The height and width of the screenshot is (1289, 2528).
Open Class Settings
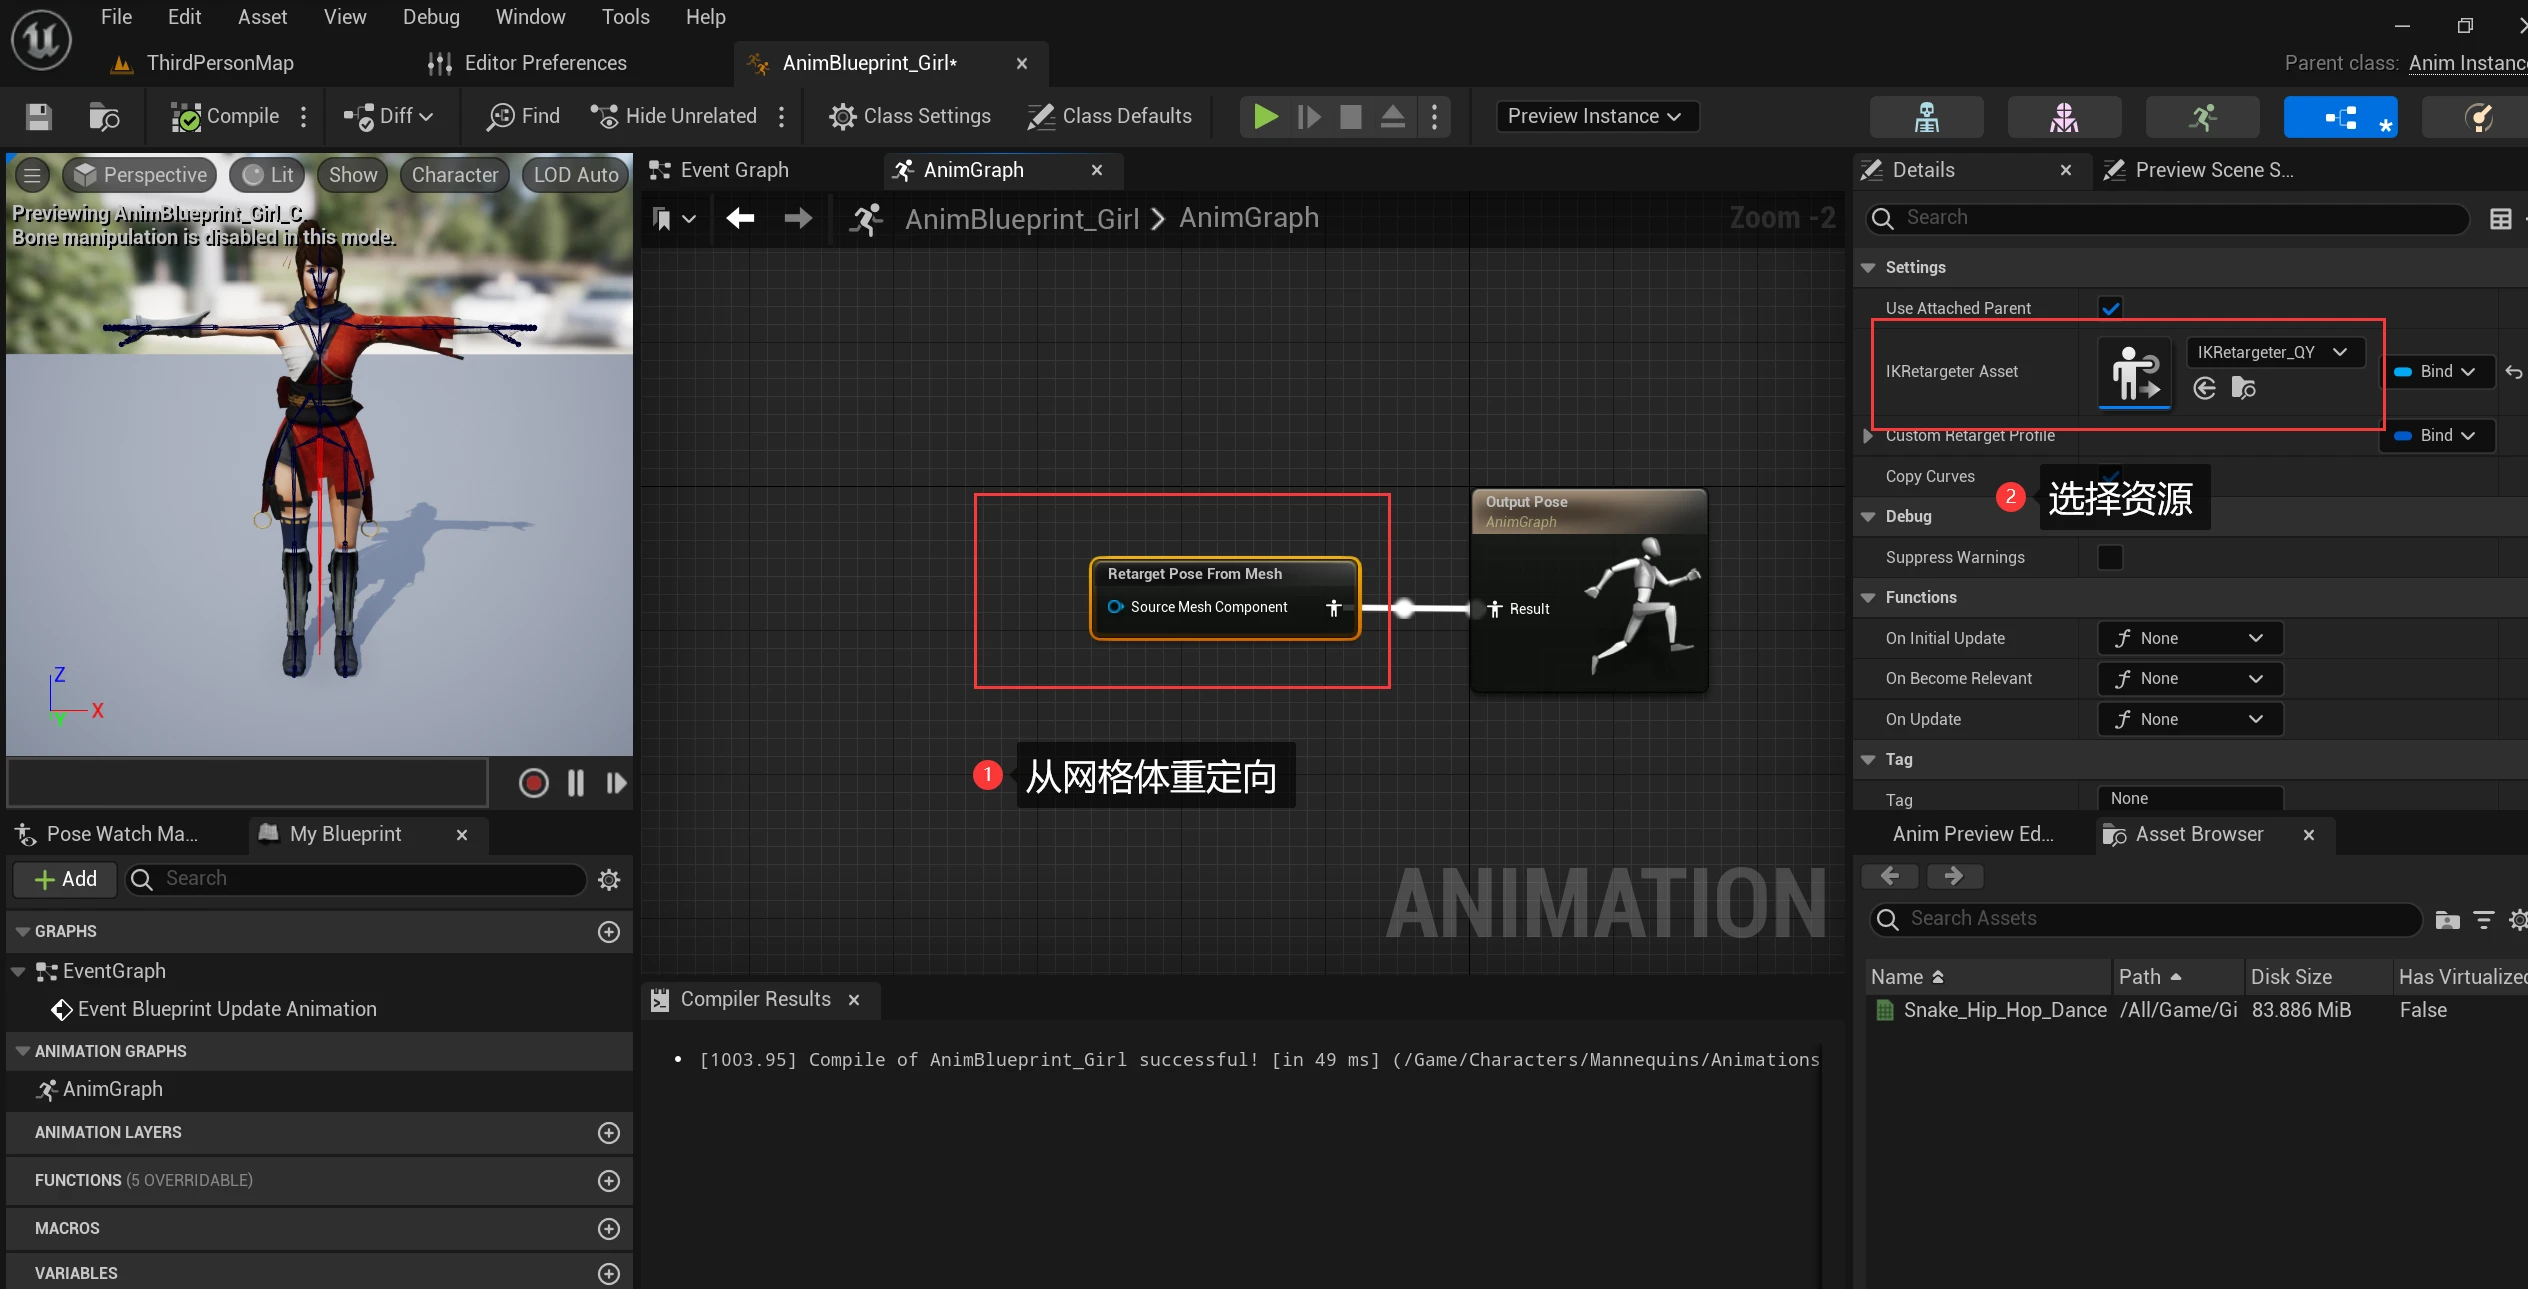pos(910,116)
